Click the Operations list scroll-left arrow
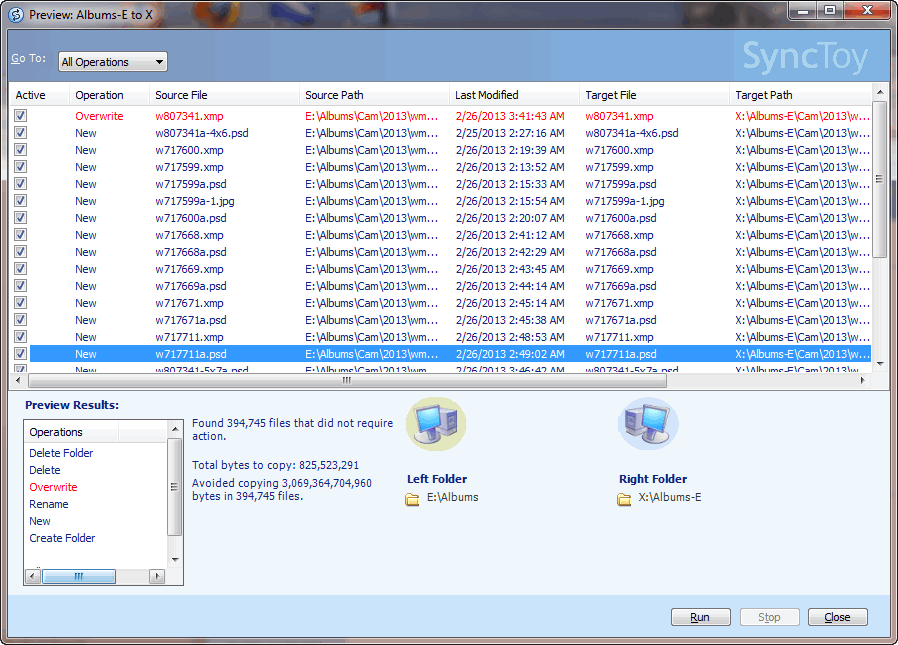Screen dimensions: 898x645 [33, 576]
